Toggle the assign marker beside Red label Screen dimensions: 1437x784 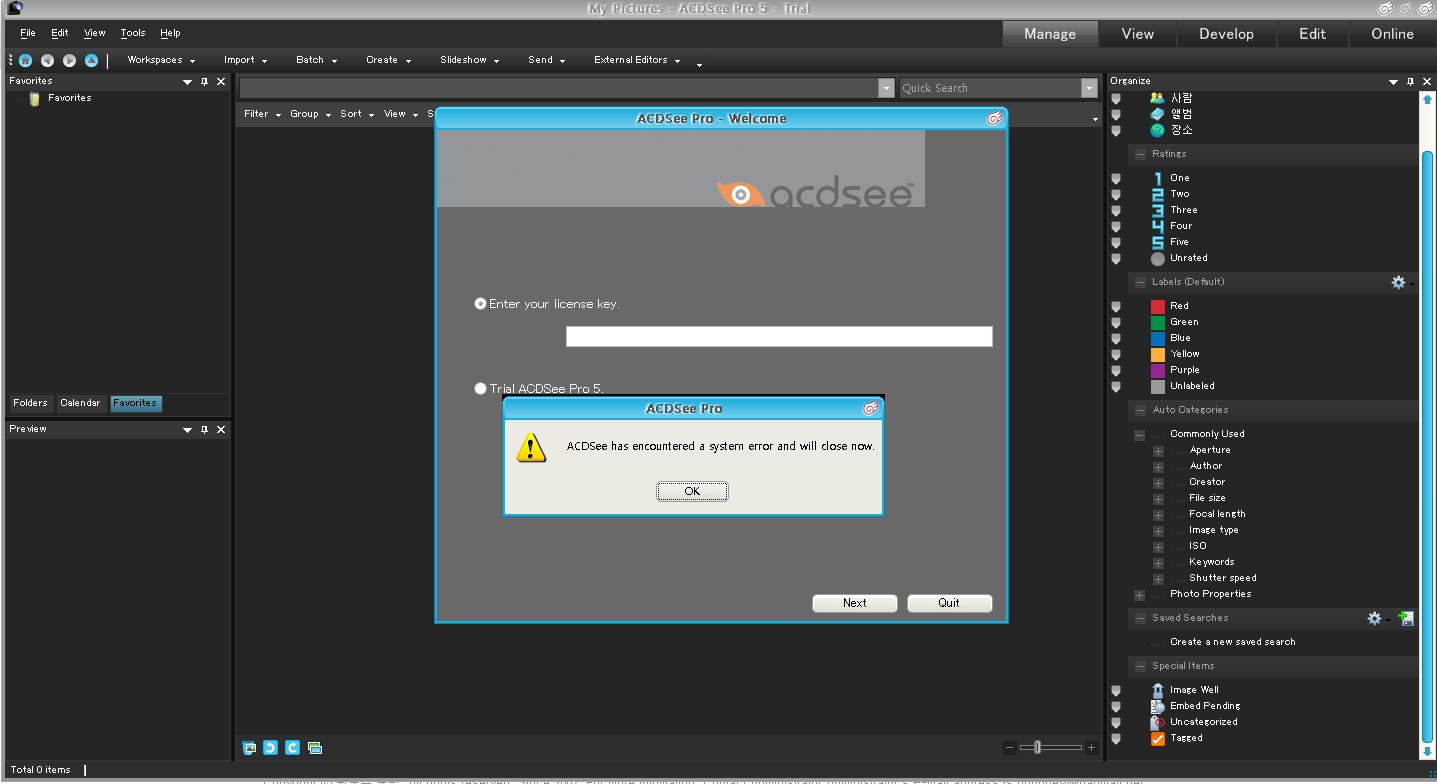click(x=1116, y=306)
